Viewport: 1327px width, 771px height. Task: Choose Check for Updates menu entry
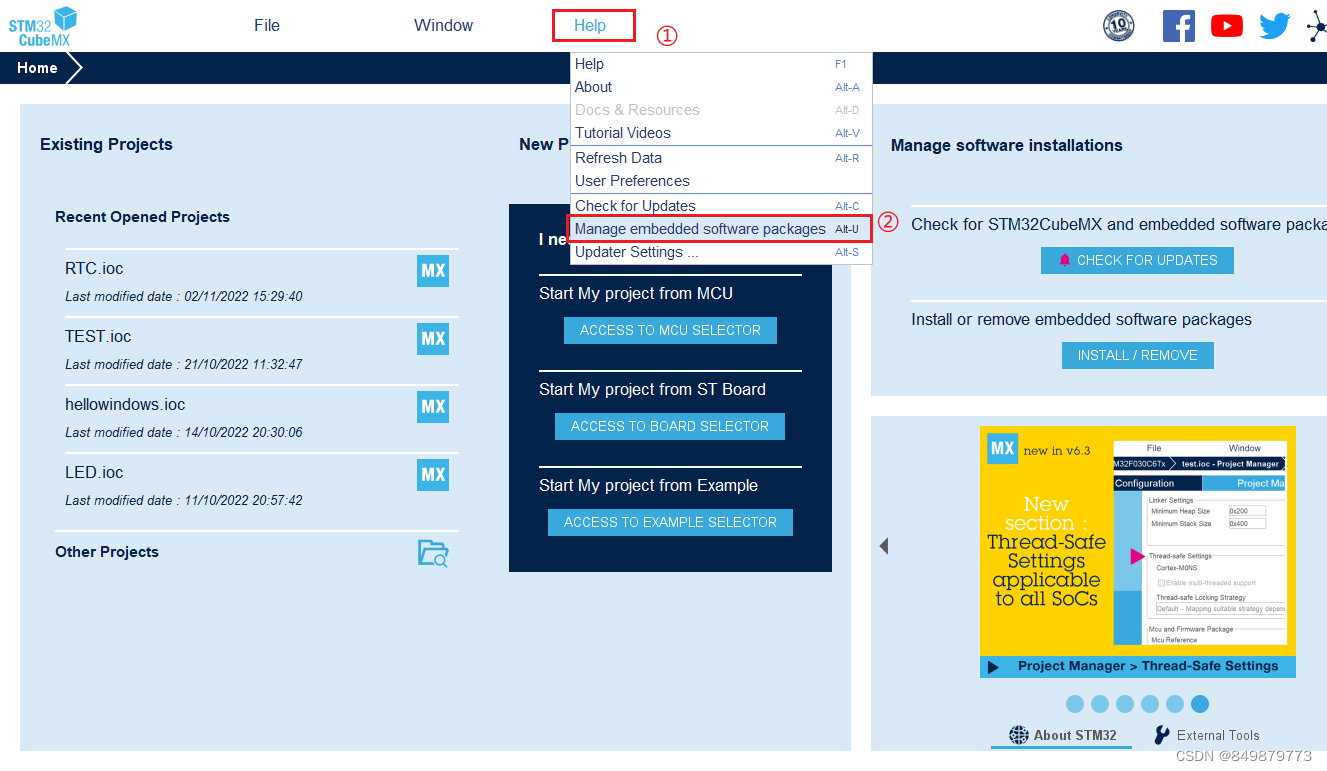tap(721, 206)
